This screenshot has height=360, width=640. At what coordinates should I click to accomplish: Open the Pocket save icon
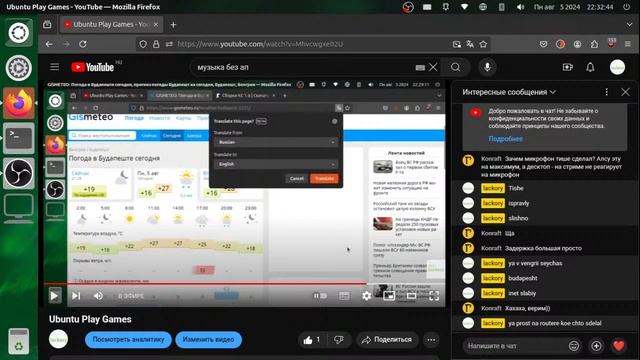[x=543, y=44]
